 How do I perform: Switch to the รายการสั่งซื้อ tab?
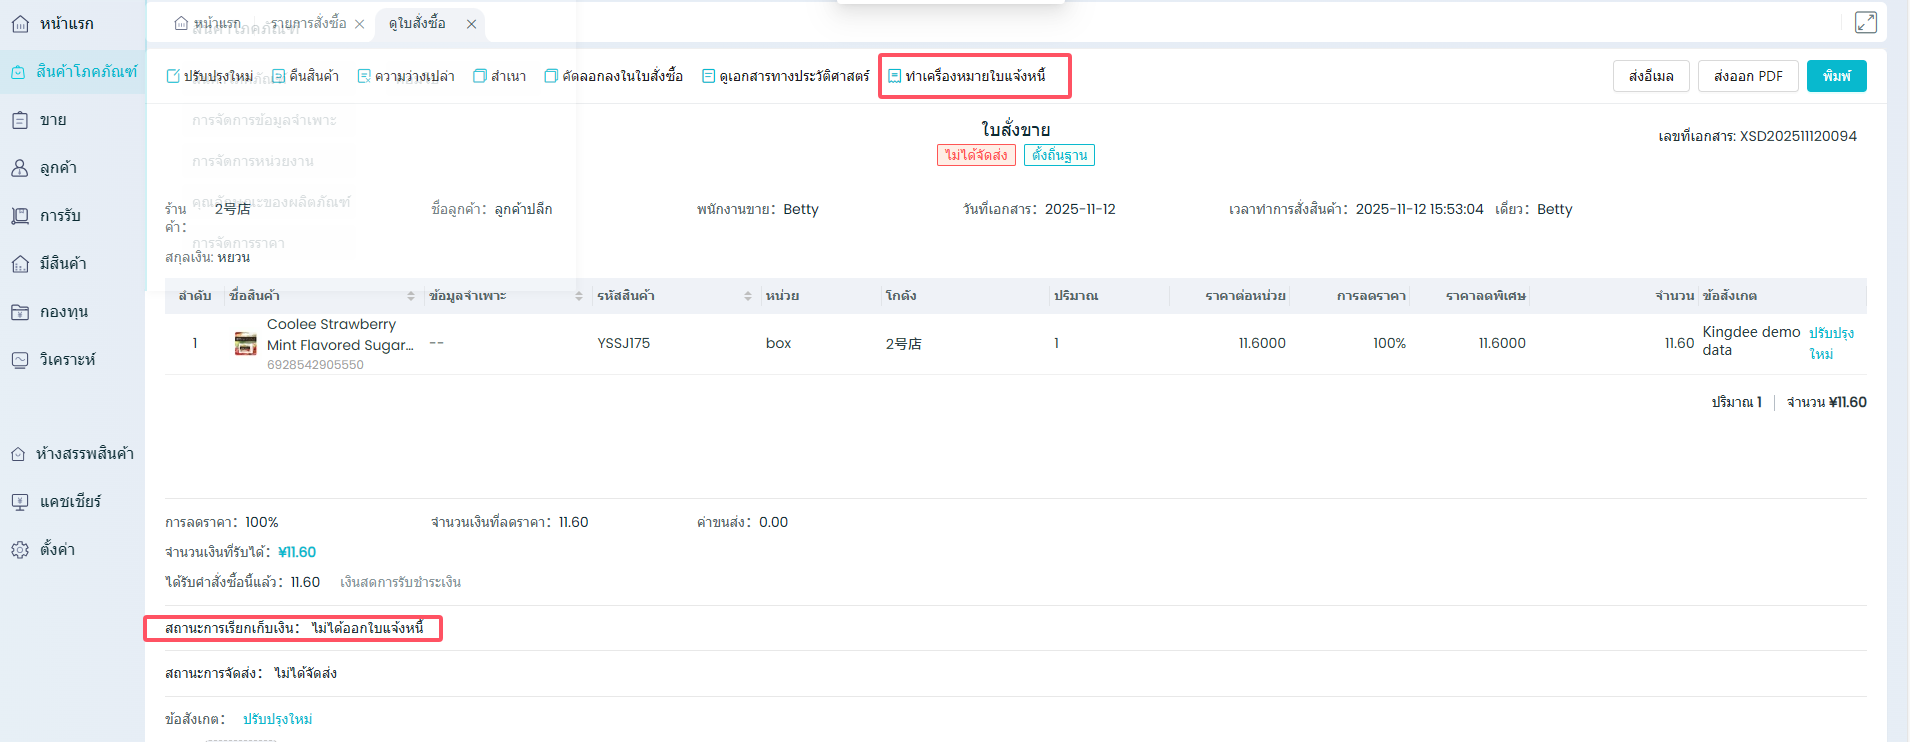[x=308, y=23]
